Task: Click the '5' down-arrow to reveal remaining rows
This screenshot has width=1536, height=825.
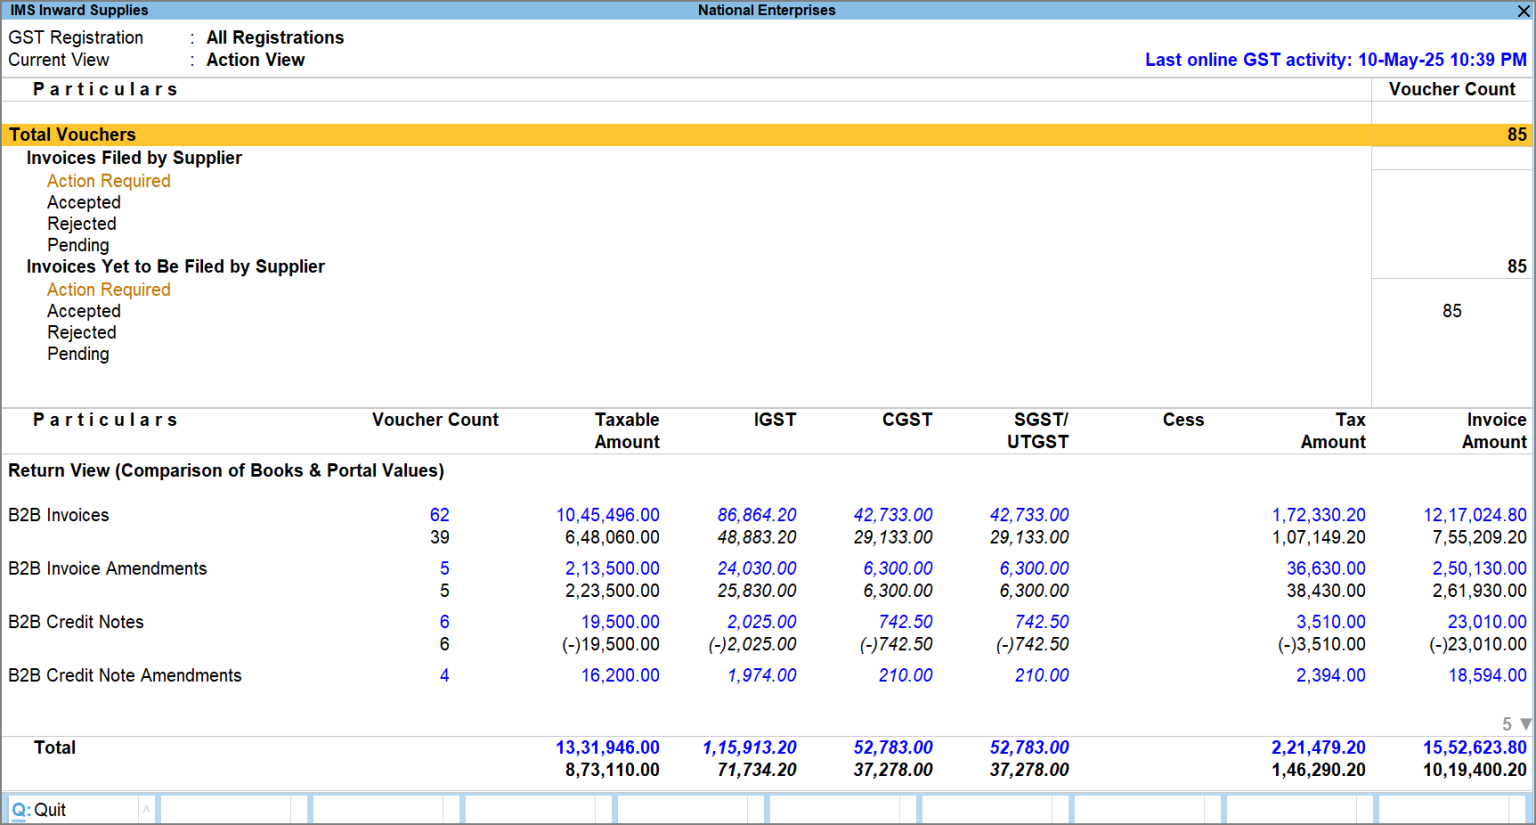Action: tap(1514, 723)
